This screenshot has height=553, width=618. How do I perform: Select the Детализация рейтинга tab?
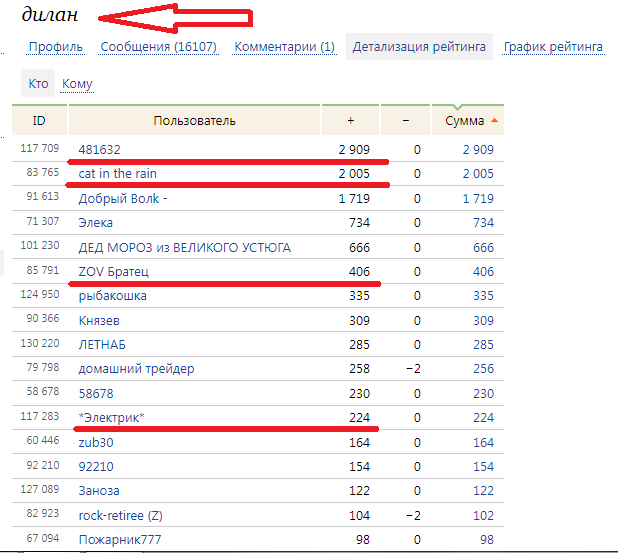[x=419, y=47]
